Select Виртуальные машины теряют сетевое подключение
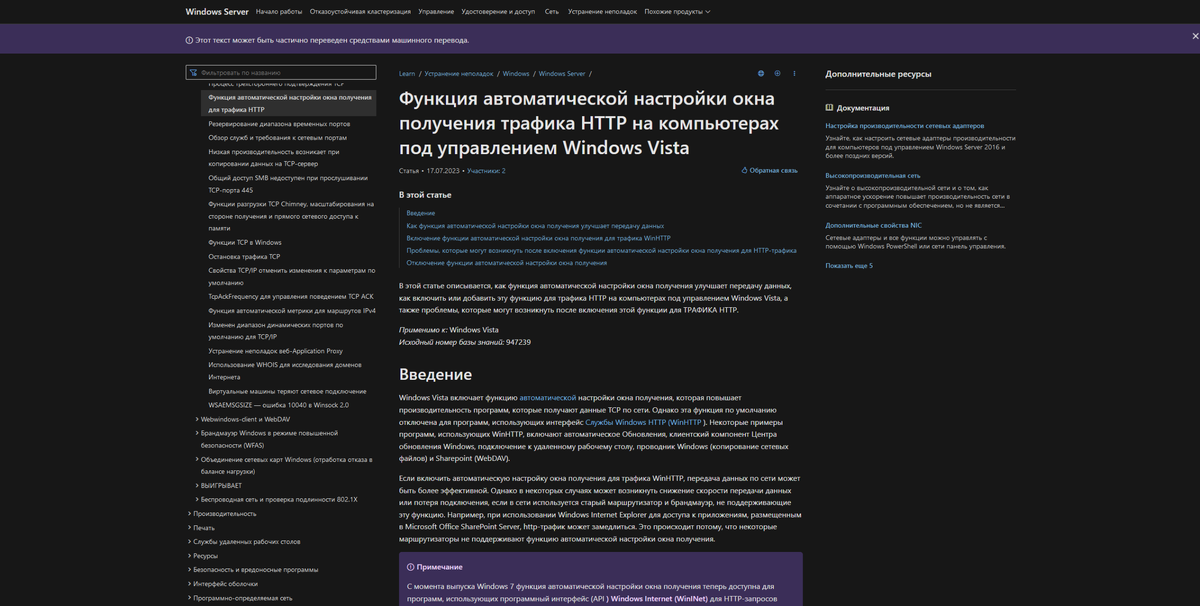The height and width of the screenshot is (606, 1200). [287, 391]
